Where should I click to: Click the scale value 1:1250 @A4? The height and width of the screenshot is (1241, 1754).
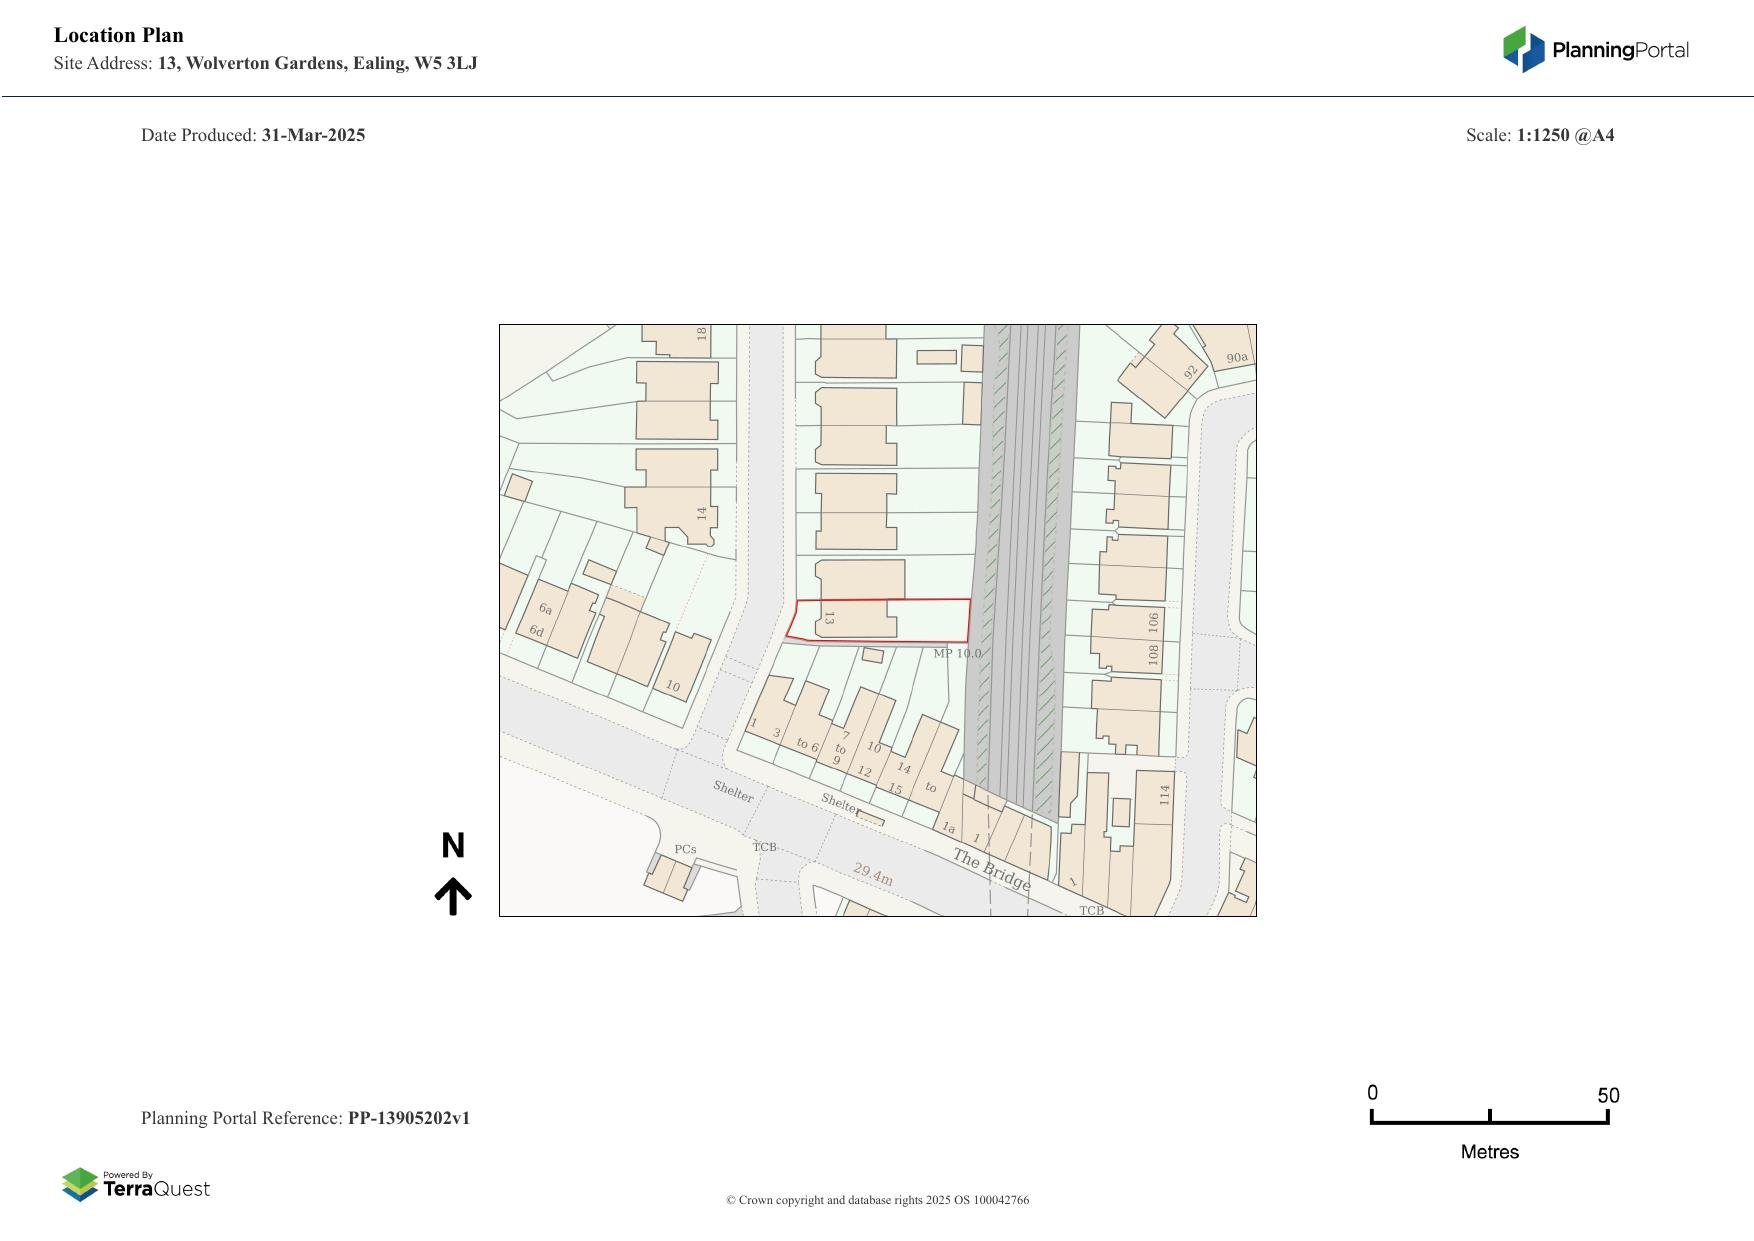(x=1565, y=135)
